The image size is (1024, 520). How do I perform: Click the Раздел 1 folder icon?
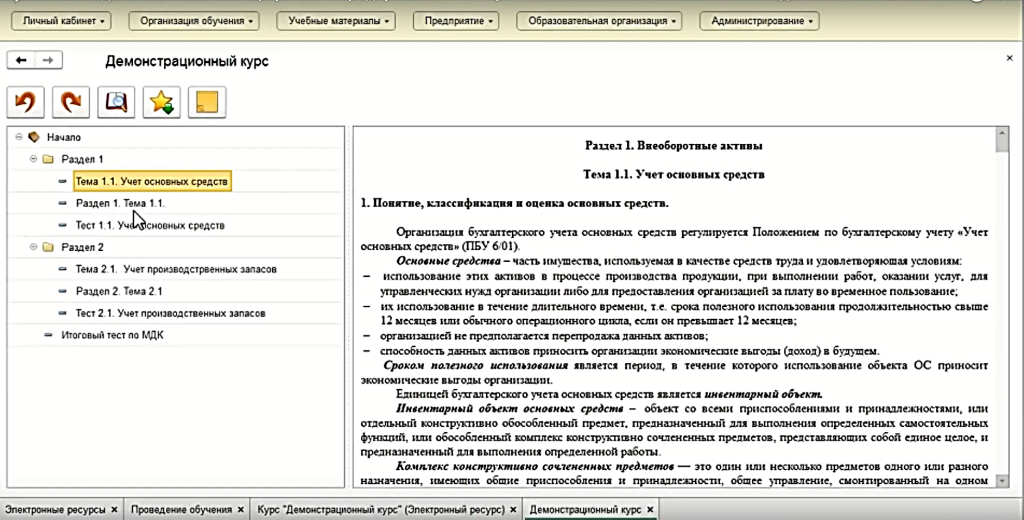(48, 159)
